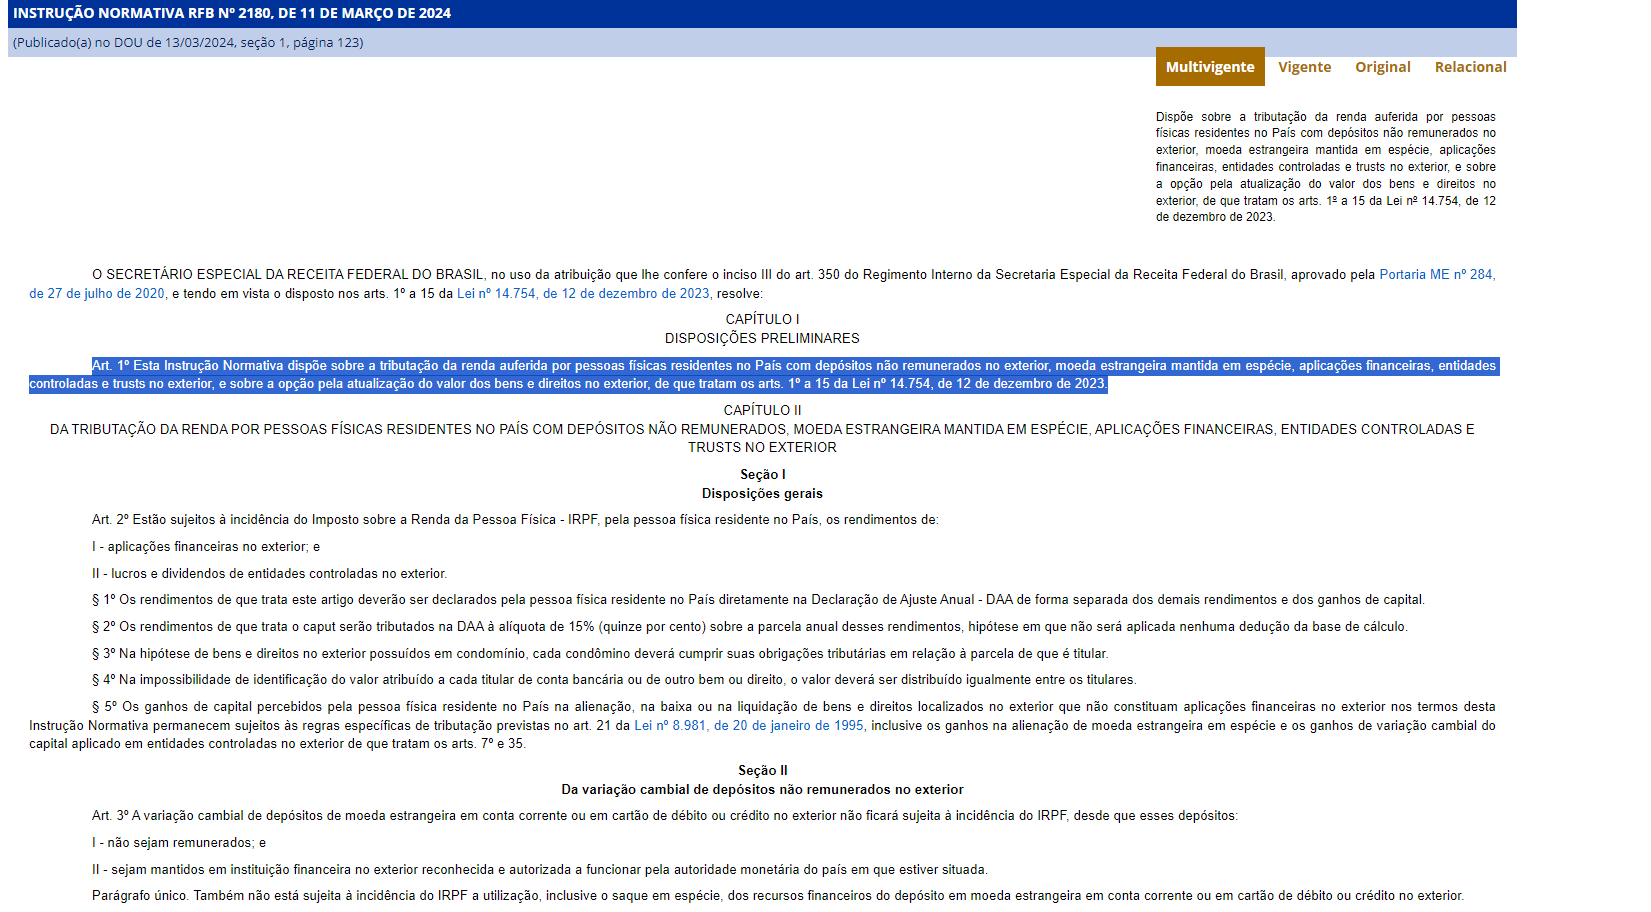Image resolution: width=1651 pixels, height=912 pixels.
Task: Click the Art. 2º paragraph
Action: coord(515,519)
